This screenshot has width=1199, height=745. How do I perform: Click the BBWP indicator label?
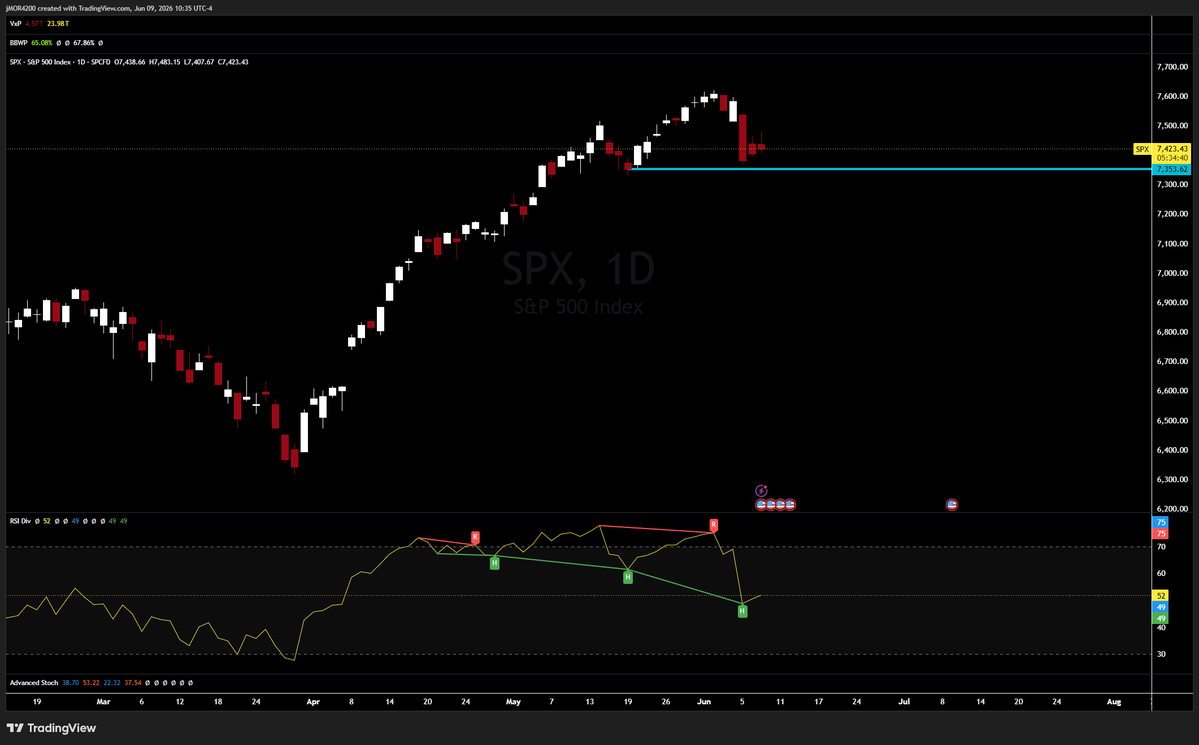click(18, 43)
